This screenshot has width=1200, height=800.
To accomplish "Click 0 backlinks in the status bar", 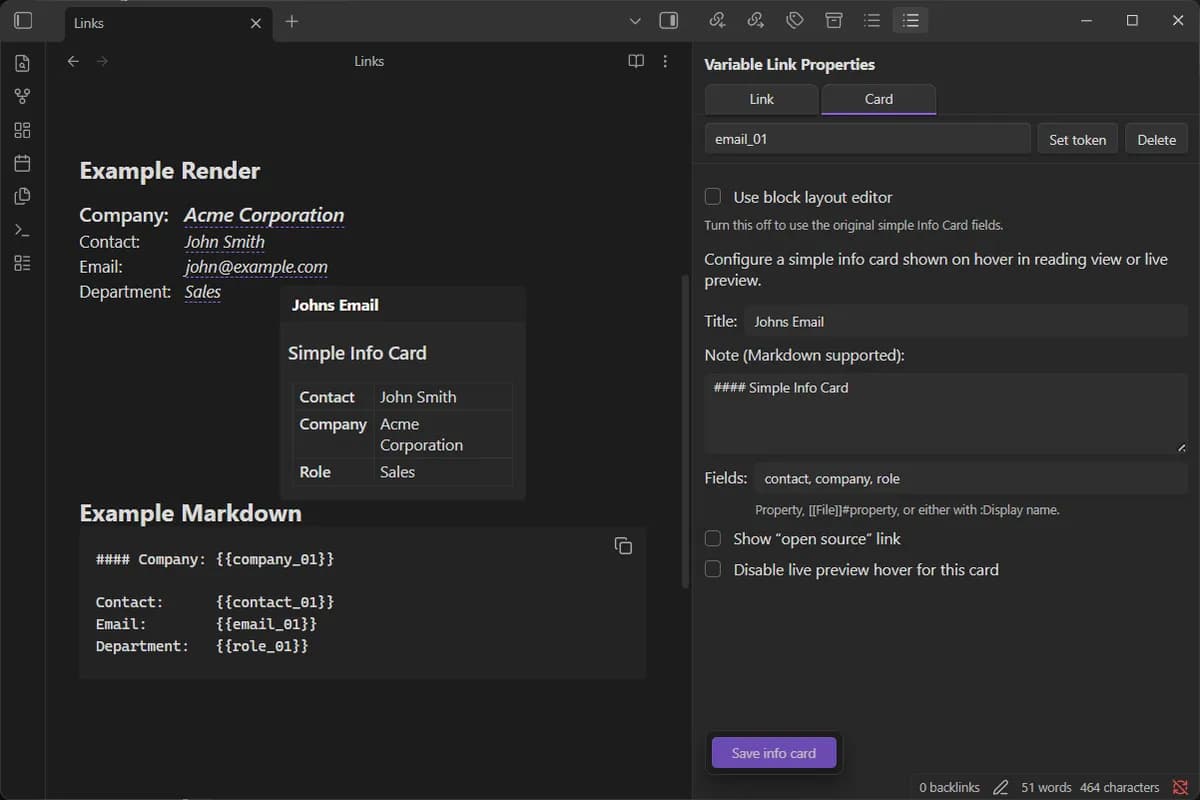I will click(x=949, y=787).
